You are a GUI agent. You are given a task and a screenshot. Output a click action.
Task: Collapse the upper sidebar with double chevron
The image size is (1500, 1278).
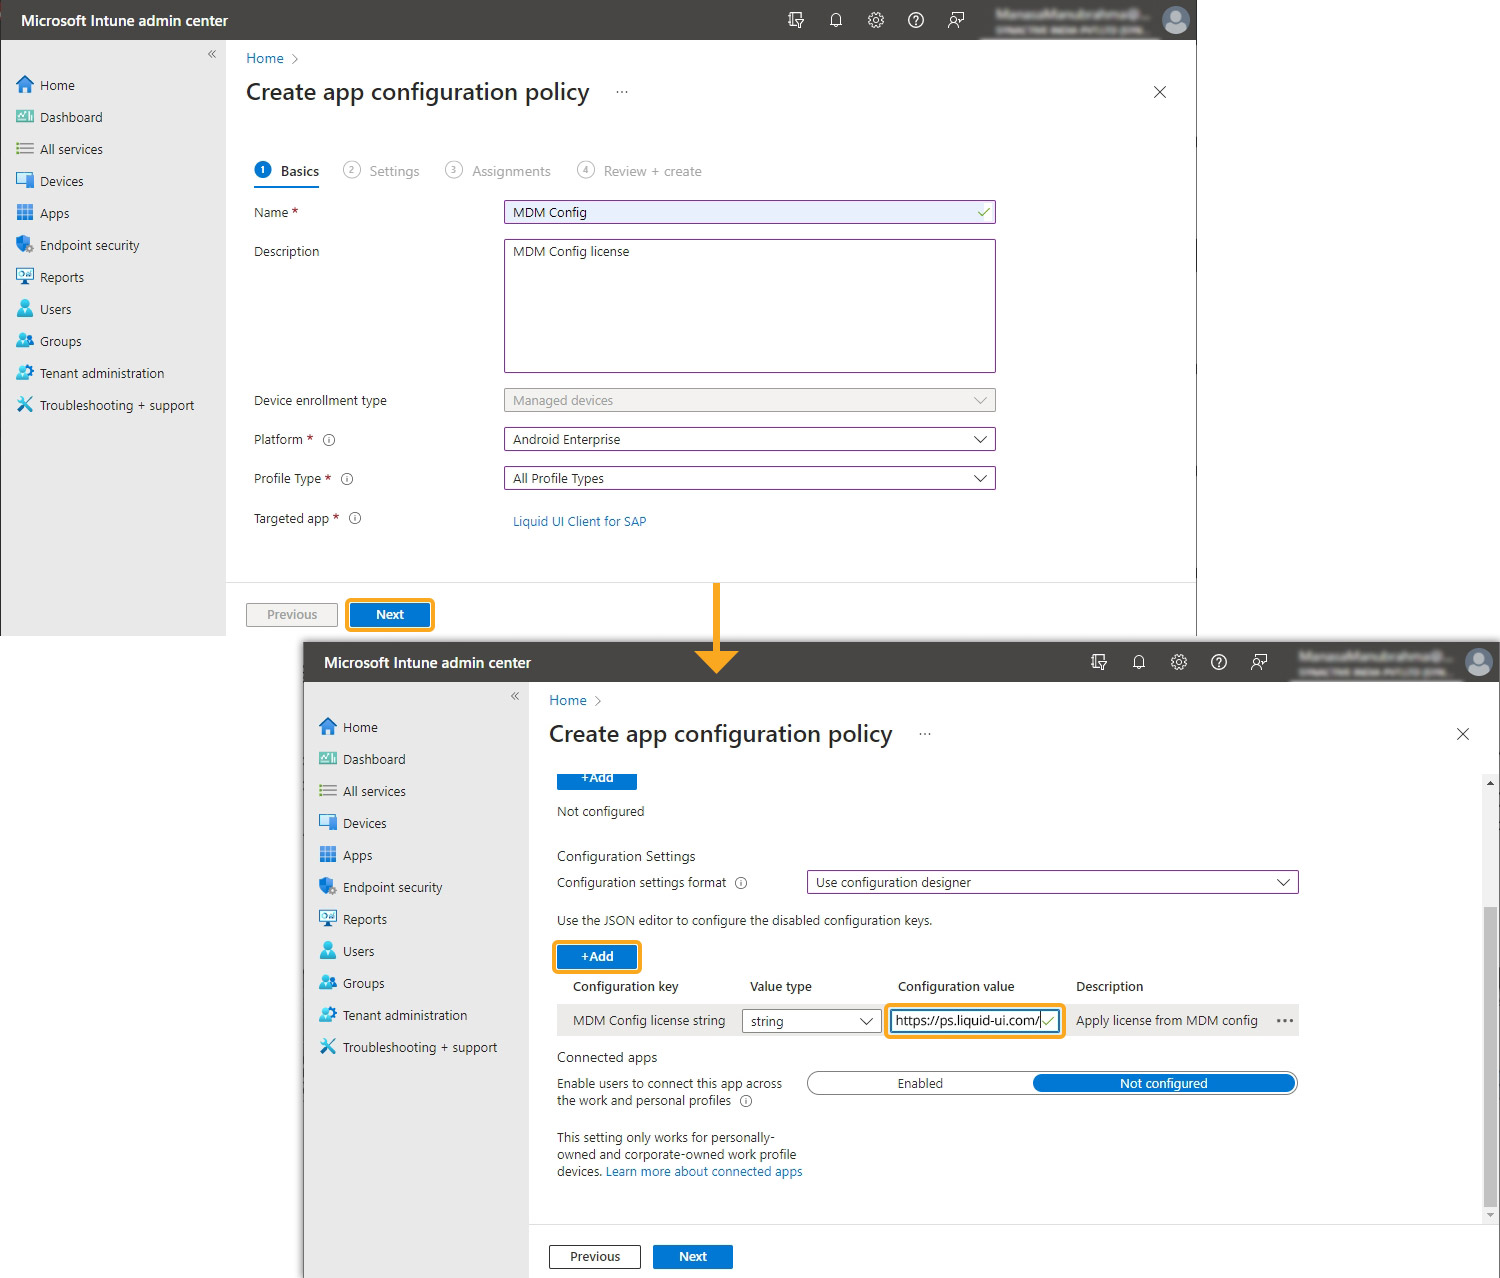(212, 54)
